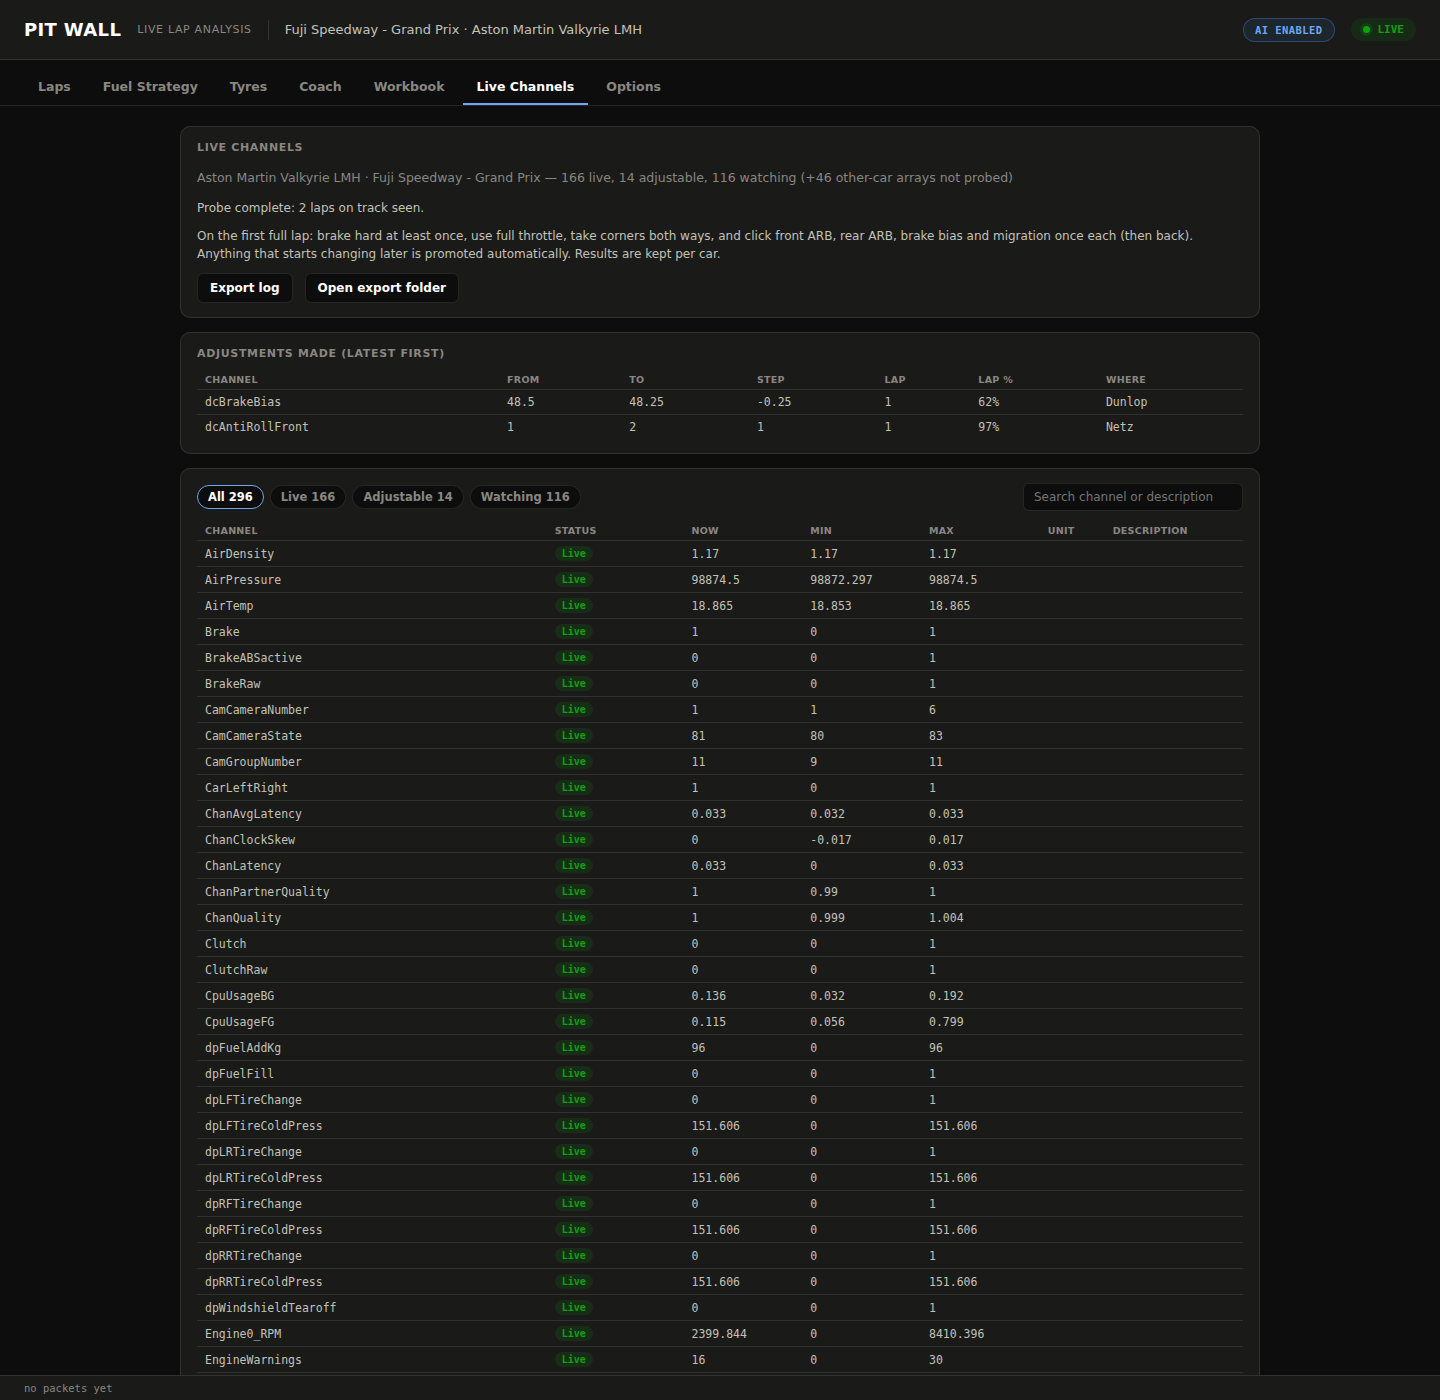Click the Dunlop location cell
This screenshot has height=1400, width=1440.
[1126, 402]
